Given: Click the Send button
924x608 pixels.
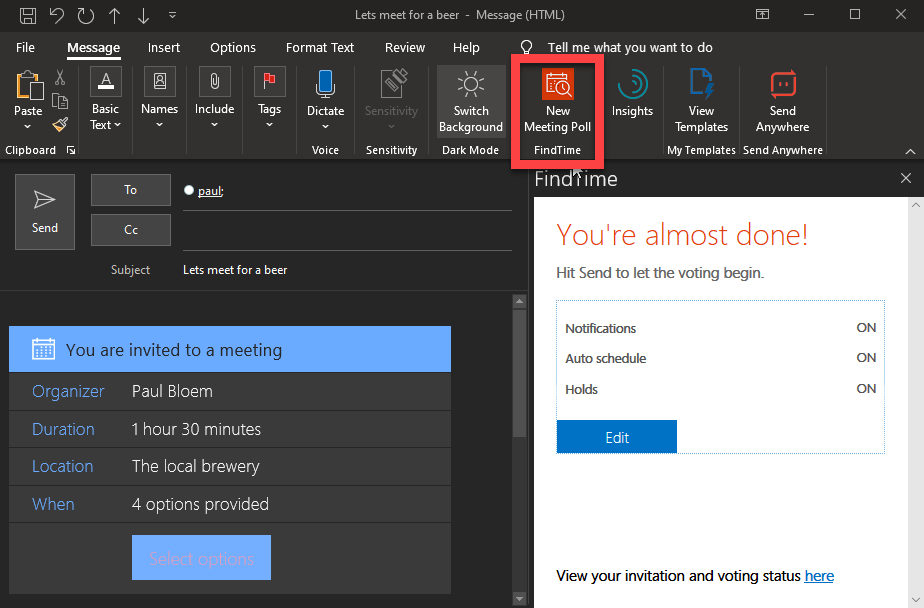Looking at the screenshot, I should tap(45, 212).
